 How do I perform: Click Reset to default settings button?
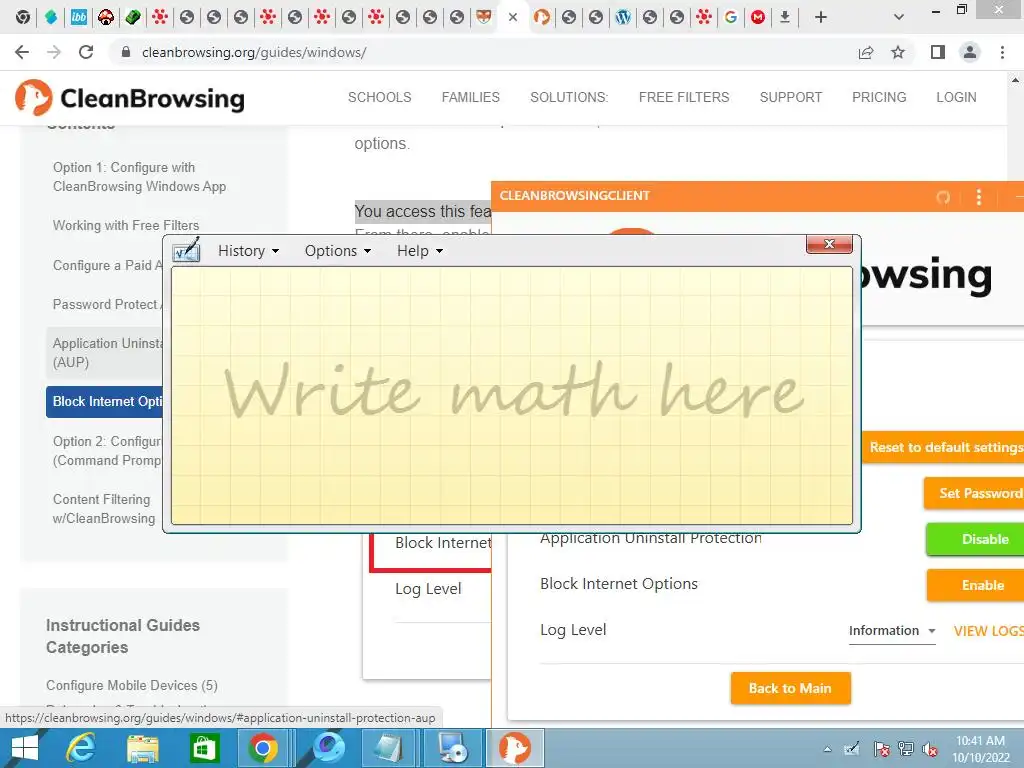[x=944, y=447]
